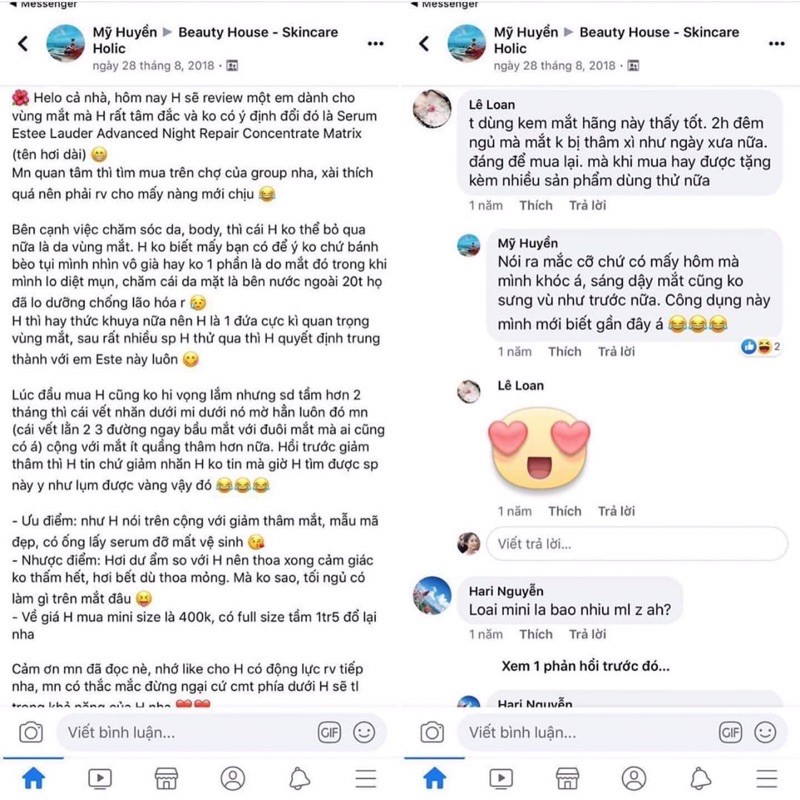Open GIF picker in left comment box
The height and width of the screenshot is (800, 800).
click(x=329, y=733)
